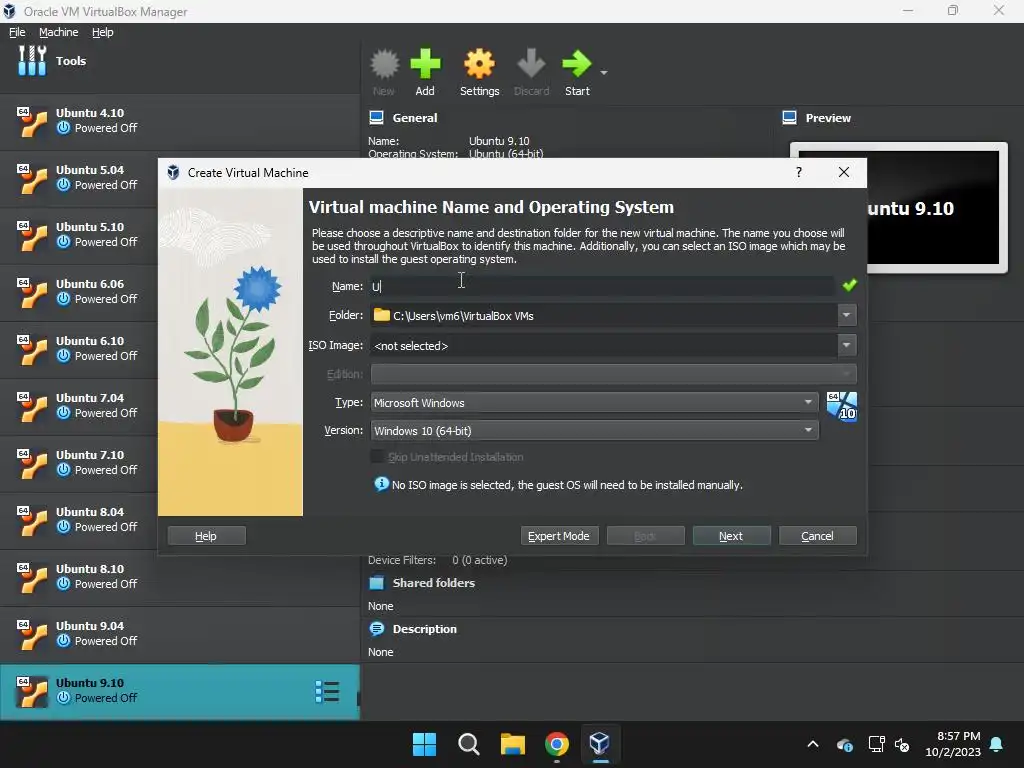Click the Help button in dialog
The height and width of the screenshot is (768, 1024).
coord(206,536)
